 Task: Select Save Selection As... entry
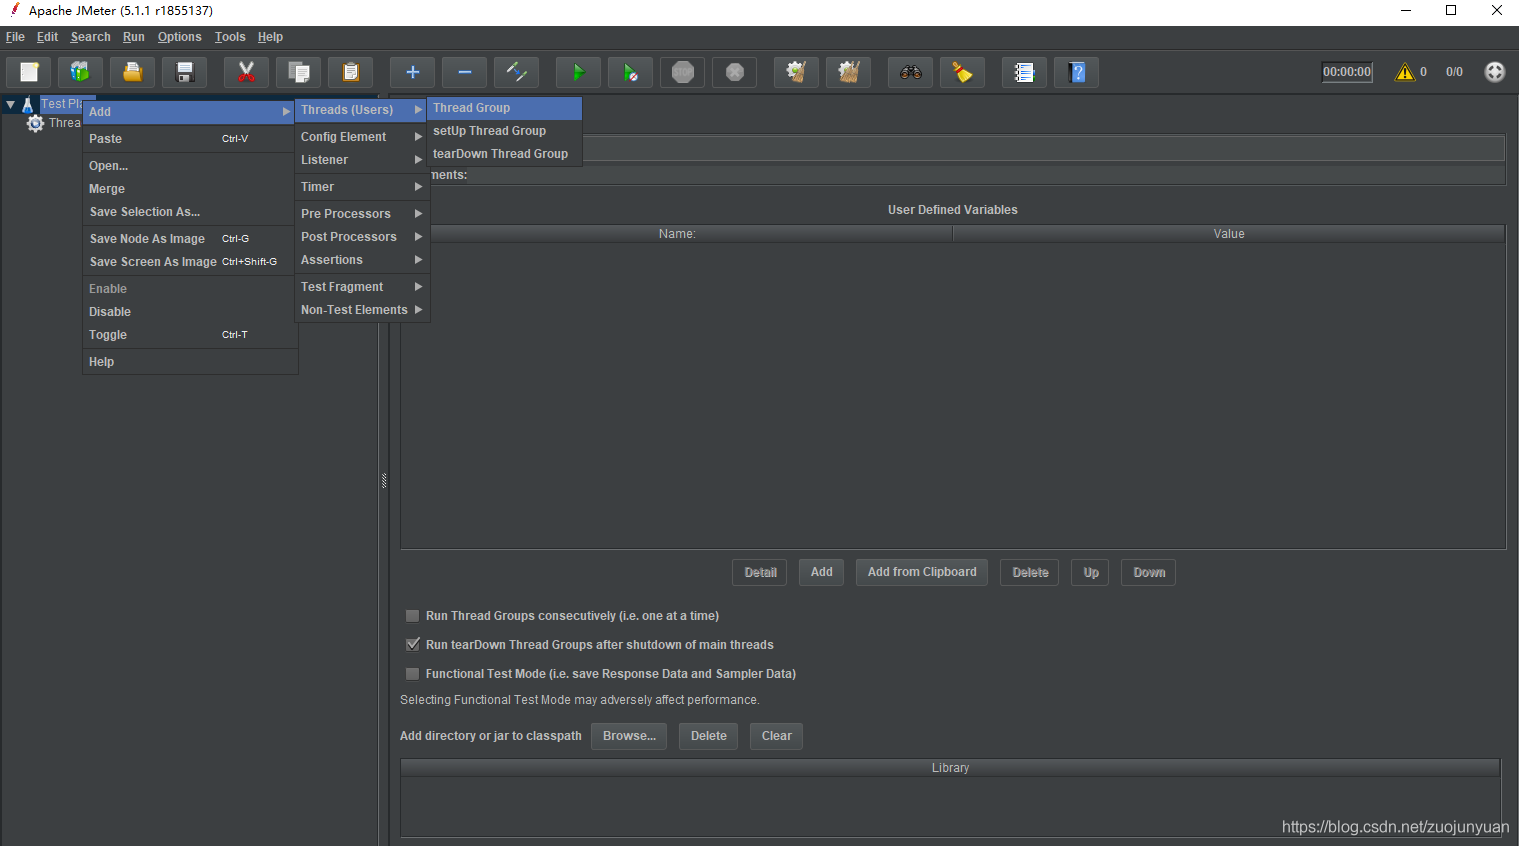(190, 212)
